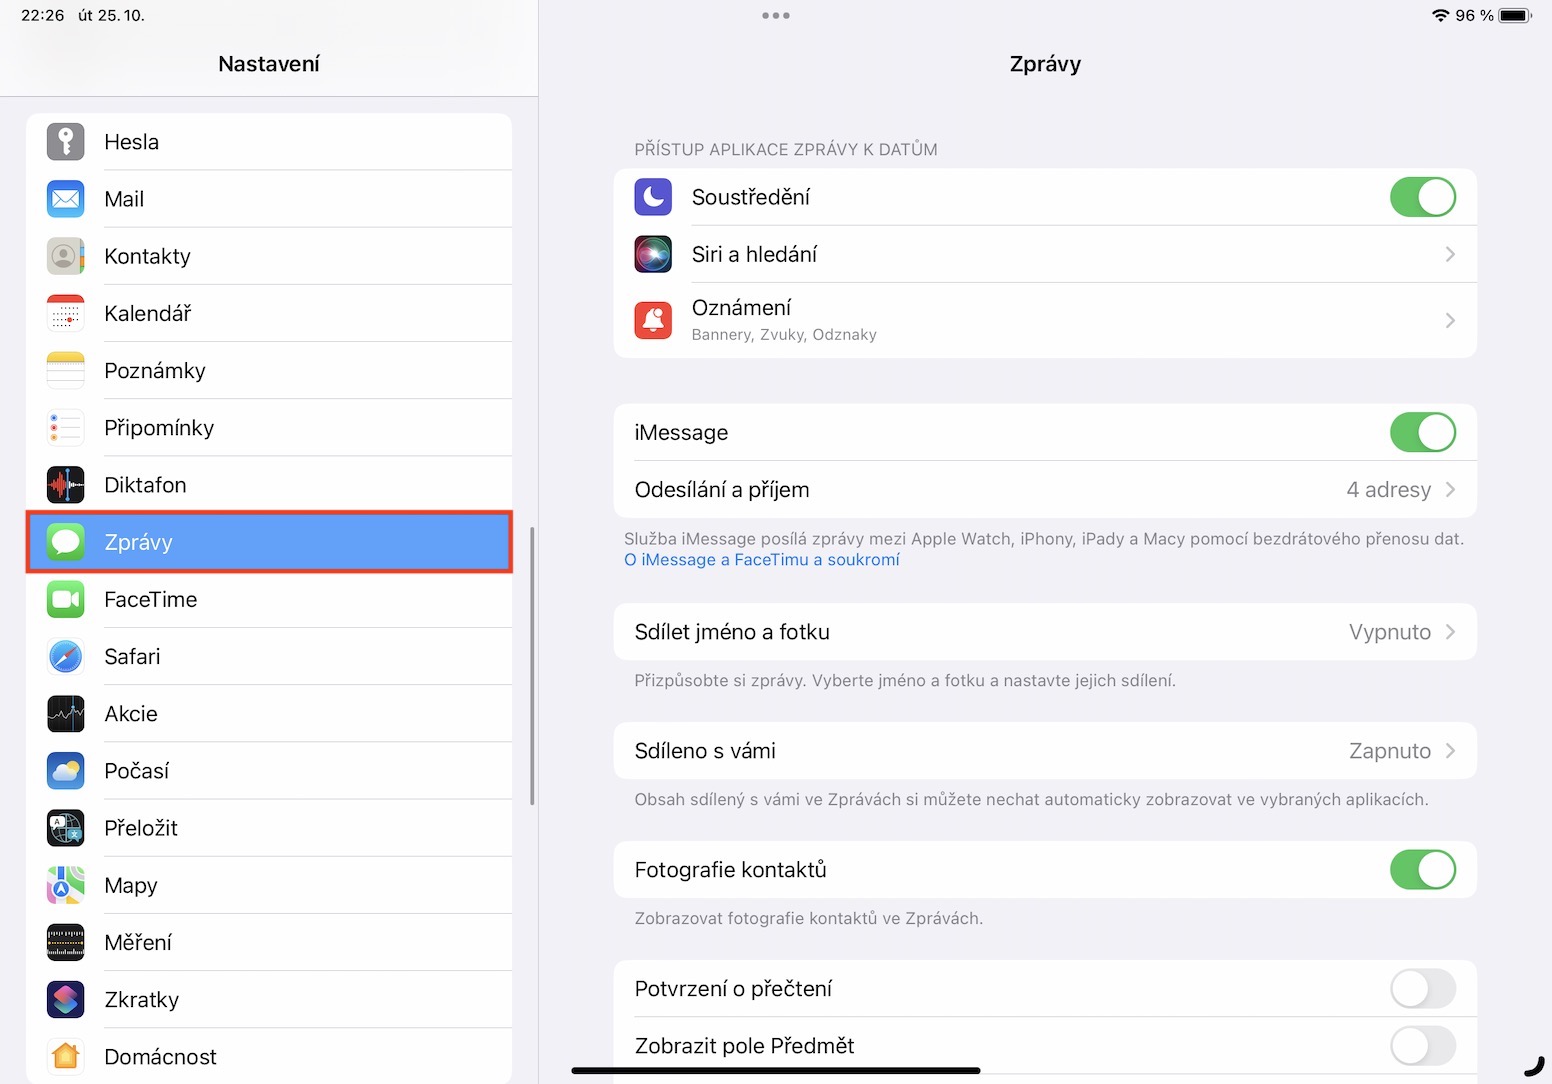Viewport: 1552px width, 1084px height.
Task: Tap the 'Zprávy' page title
Action: [1045, 64]
